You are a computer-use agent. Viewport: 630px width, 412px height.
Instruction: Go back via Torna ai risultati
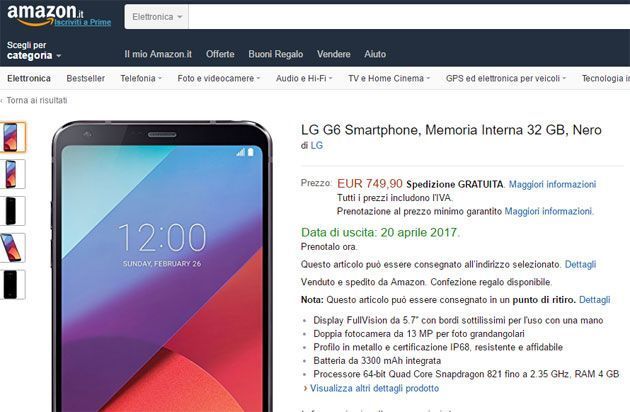(x=35, y=100)
